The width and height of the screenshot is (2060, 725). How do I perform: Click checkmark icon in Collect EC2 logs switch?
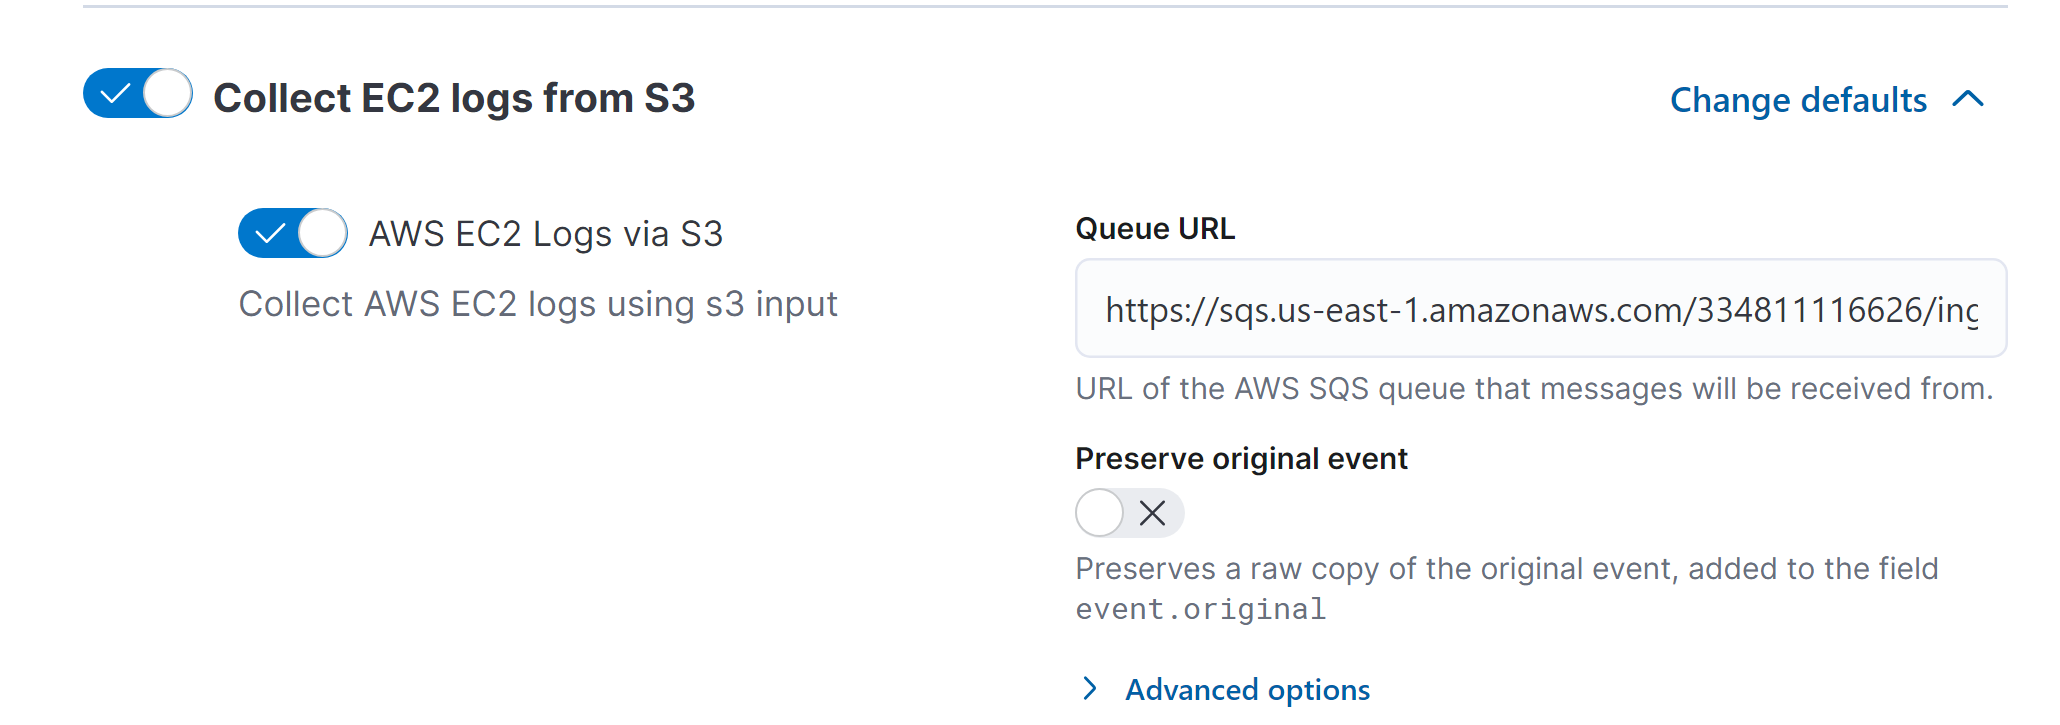point(116,94)
